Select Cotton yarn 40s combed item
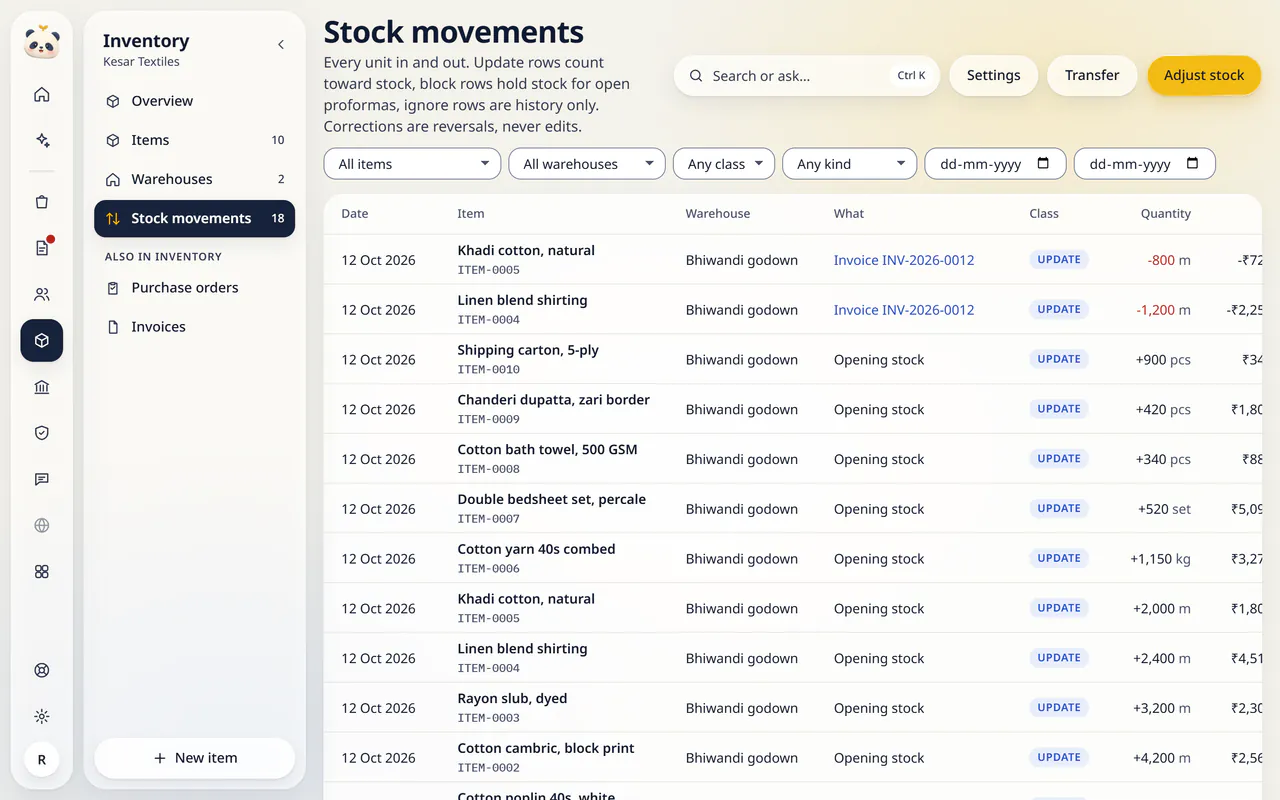The height and width of the screenshot is (800, 1280). point(536,549)
